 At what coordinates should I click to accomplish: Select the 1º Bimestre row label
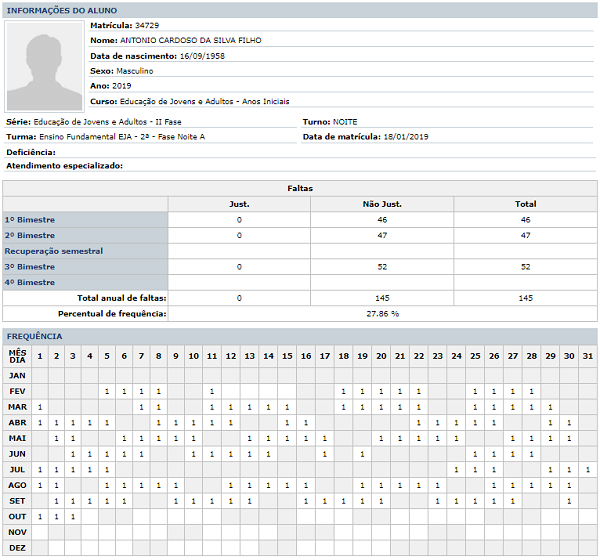[x=30, y=219]
